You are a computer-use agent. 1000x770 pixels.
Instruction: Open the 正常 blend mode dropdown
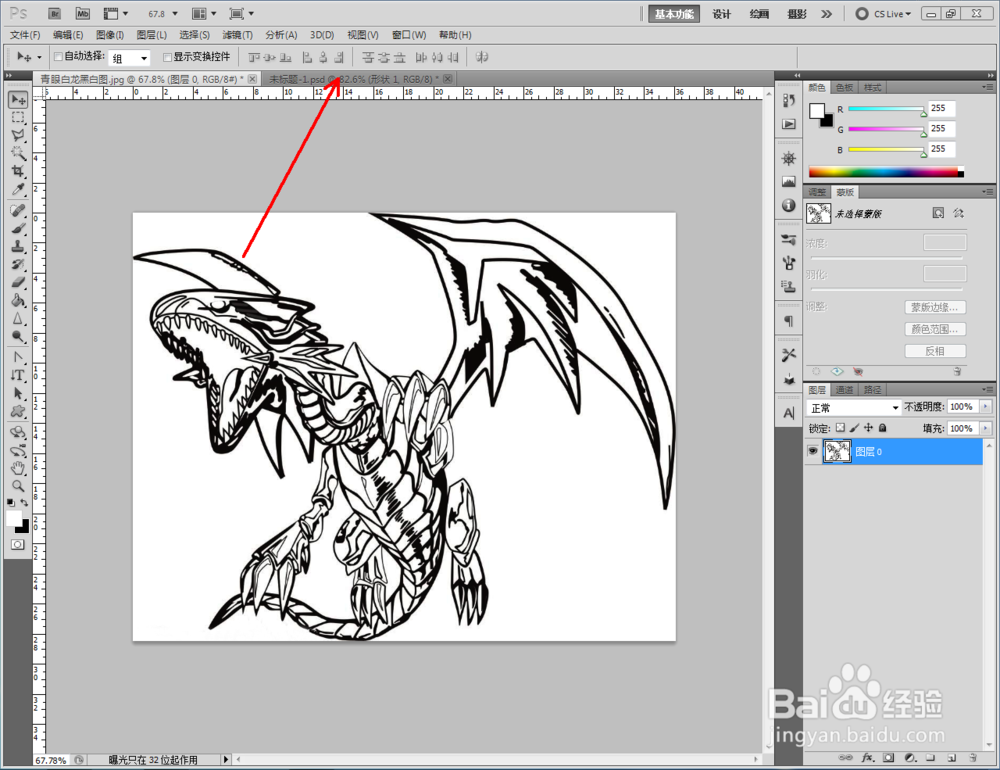point(853,408)
